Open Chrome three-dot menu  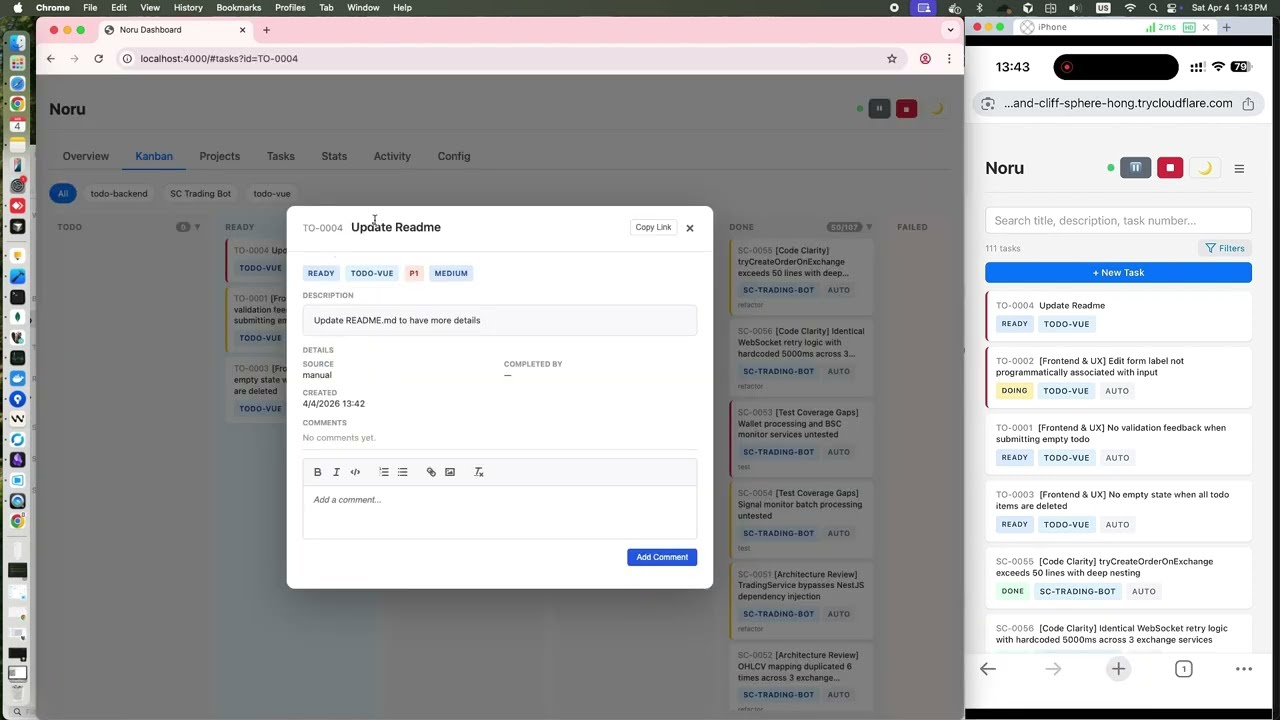tap(949, 58)
